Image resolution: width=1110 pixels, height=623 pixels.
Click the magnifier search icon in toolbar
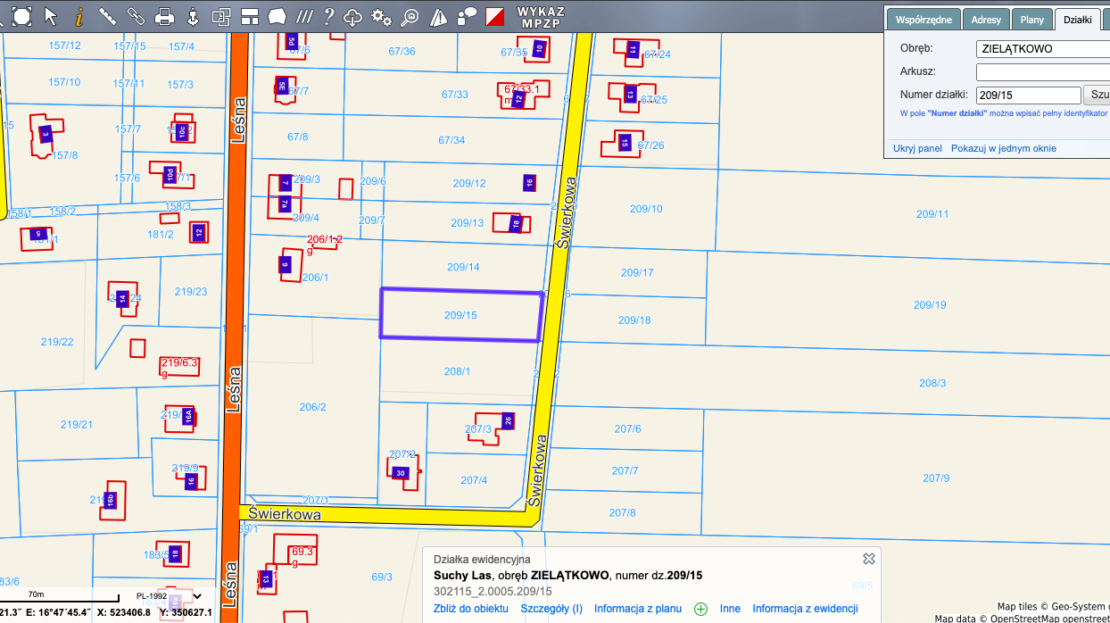tap(409, 16)
